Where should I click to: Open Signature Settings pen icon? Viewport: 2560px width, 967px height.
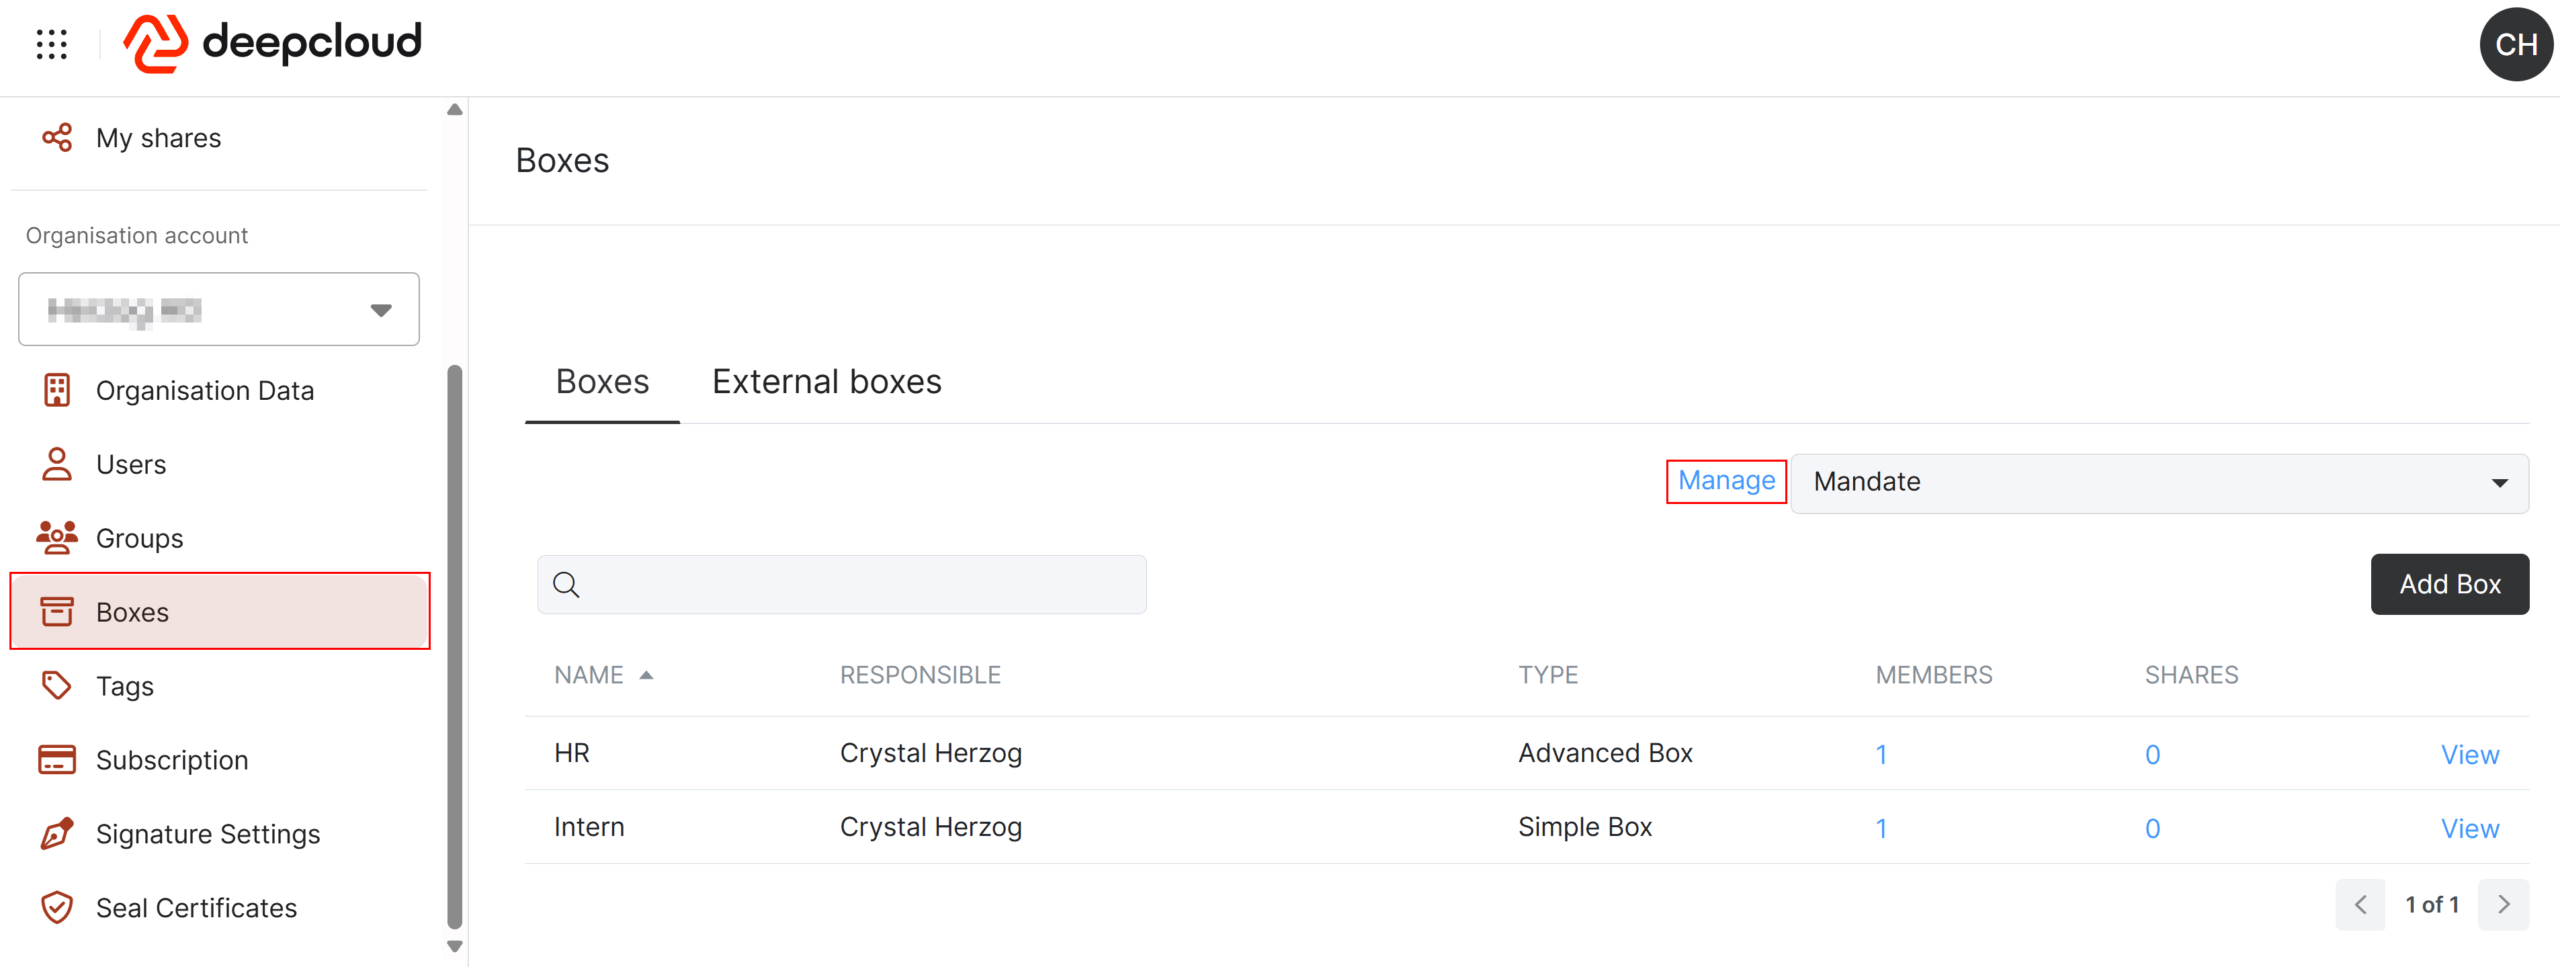pyautogui.click(x=57, y=834)
